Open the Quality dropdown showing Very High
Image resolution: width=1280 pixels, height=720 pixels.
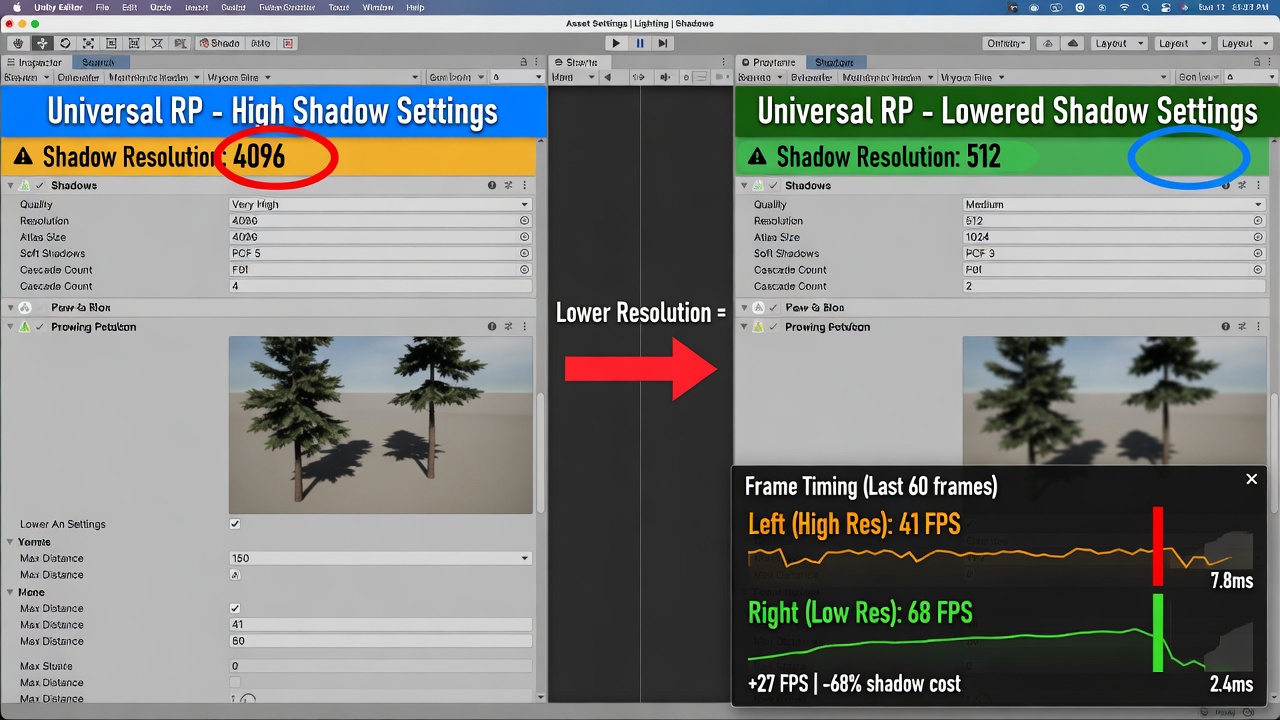380,204
